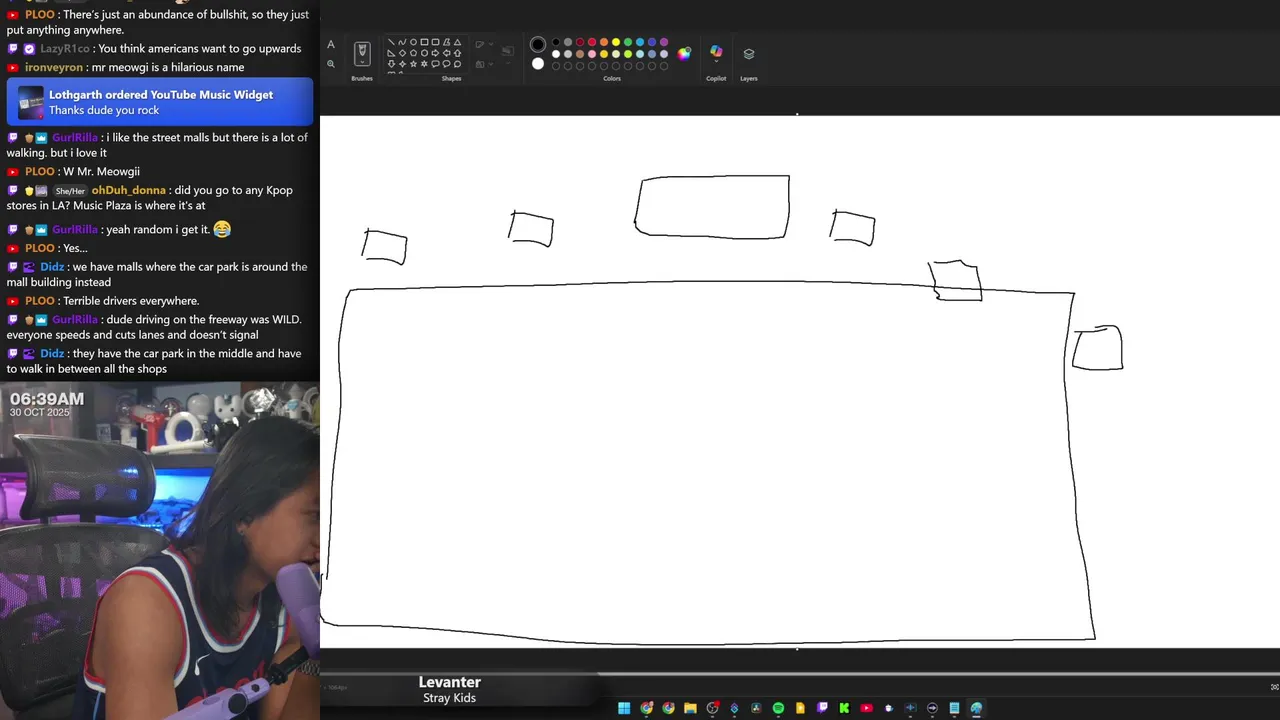Open YouTube from the taskbar
The width and height of the screenshot is (1280, 720).
point(866,708)
